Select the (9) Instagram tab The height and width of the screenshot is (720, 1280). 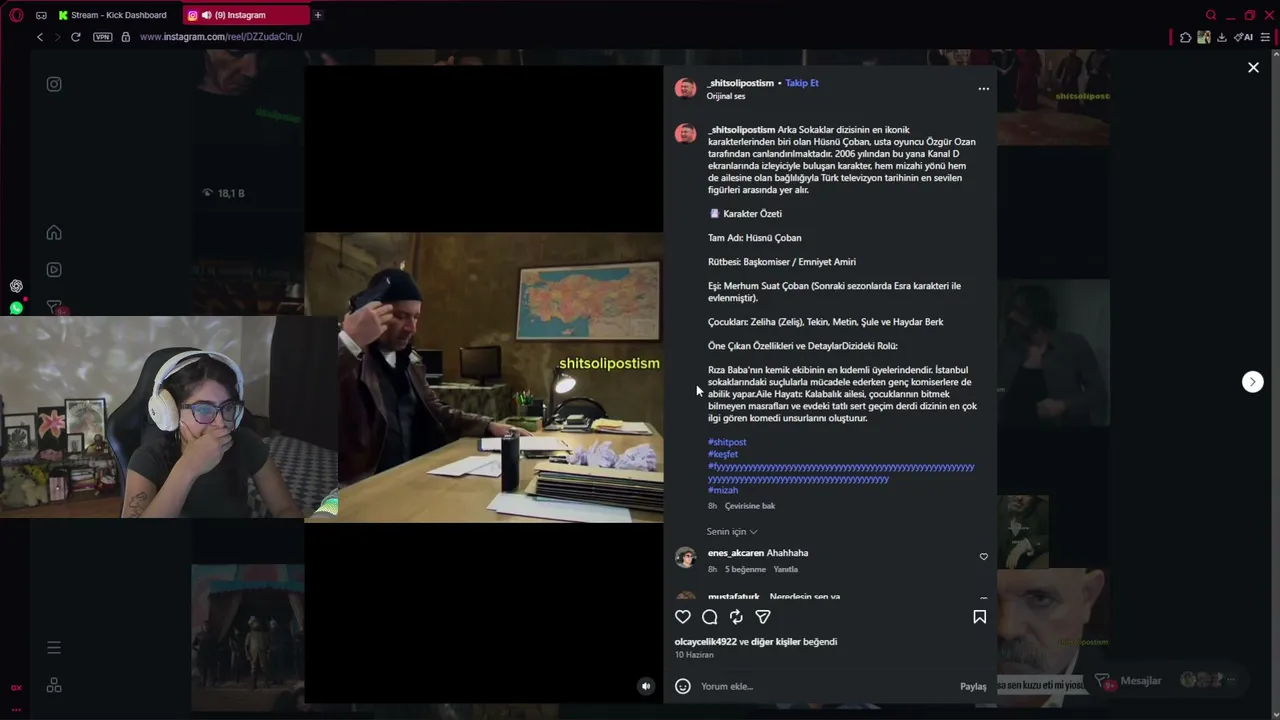[x=246, y=15]
